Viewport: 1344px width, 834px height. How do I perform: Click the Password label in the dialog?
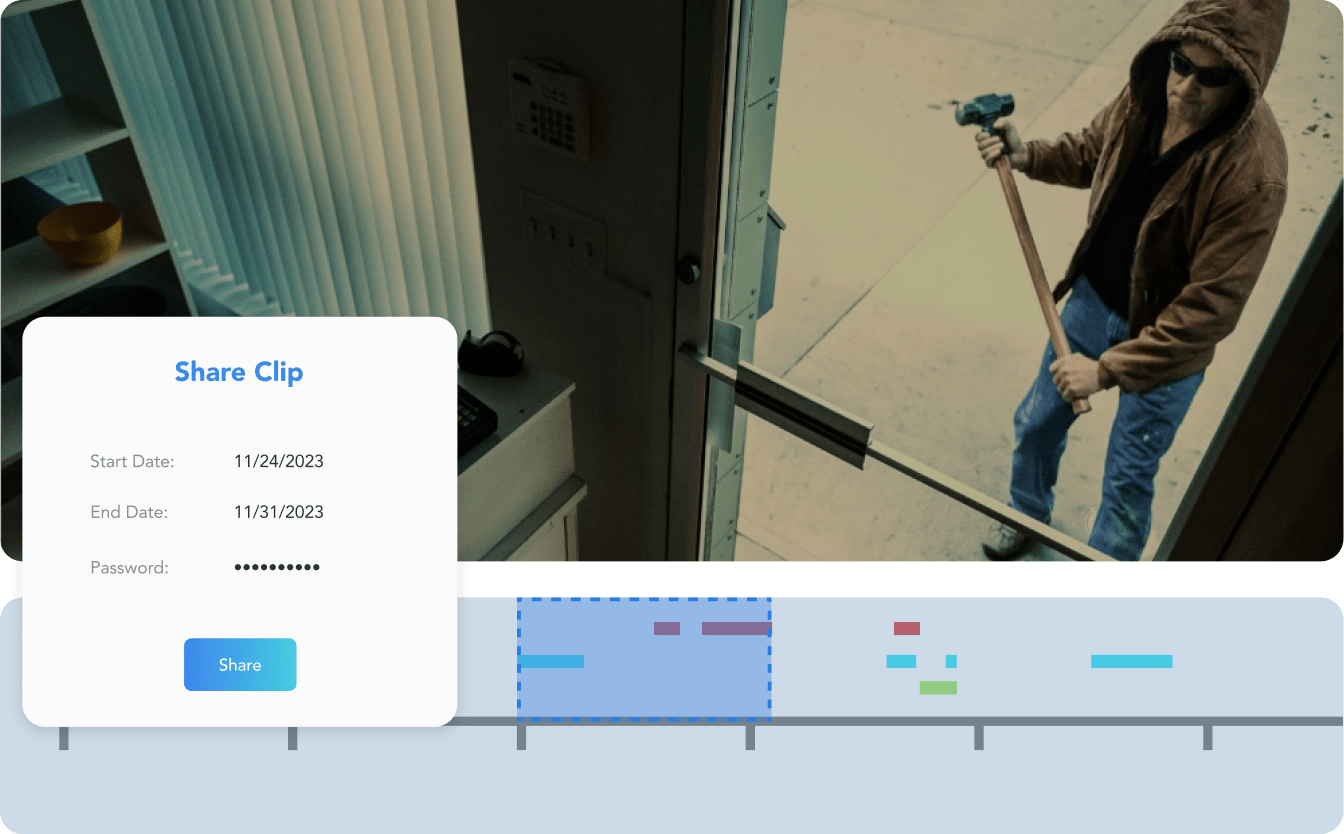tap(129, 568)
